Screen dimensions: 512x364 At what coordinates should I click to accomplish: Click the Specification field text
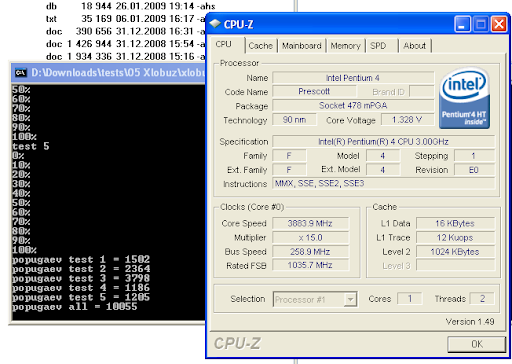[383, 142]
